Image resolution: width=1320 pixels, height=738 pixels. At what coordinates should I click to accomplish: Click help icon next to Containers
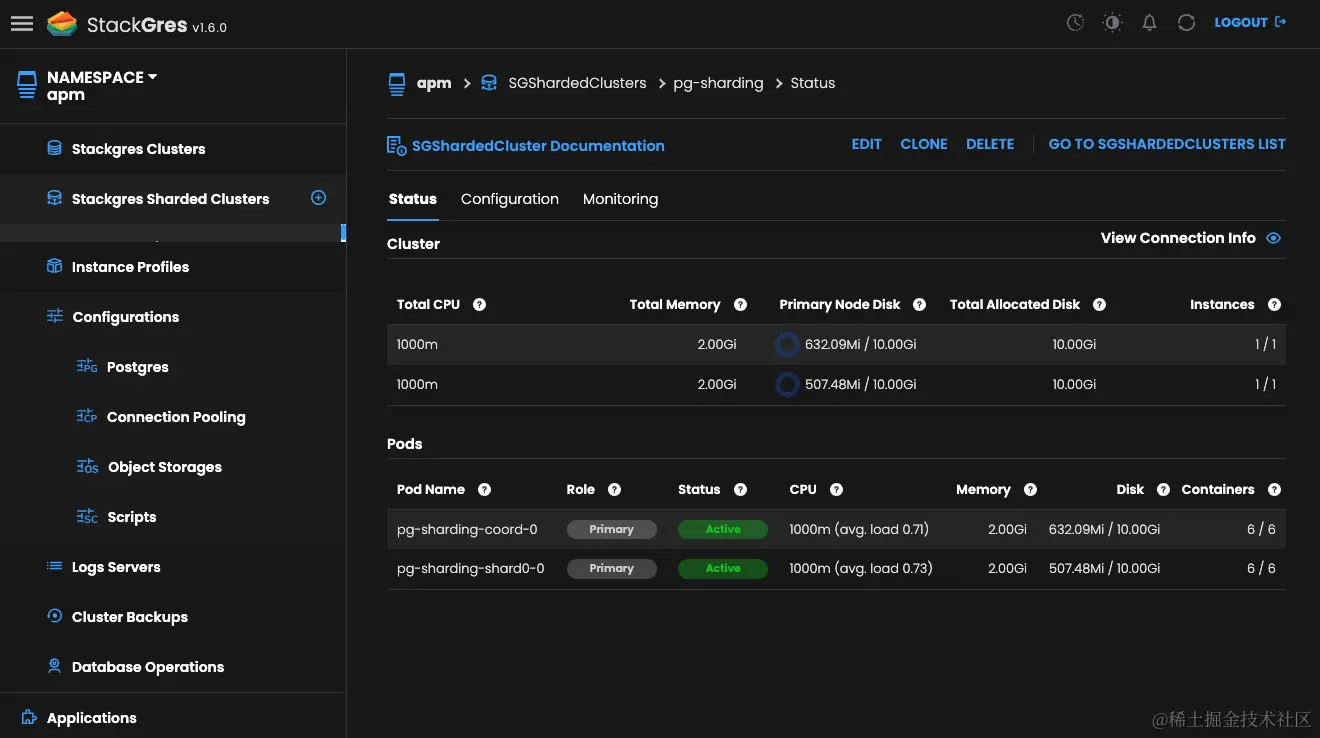[x=1274, y=489]
